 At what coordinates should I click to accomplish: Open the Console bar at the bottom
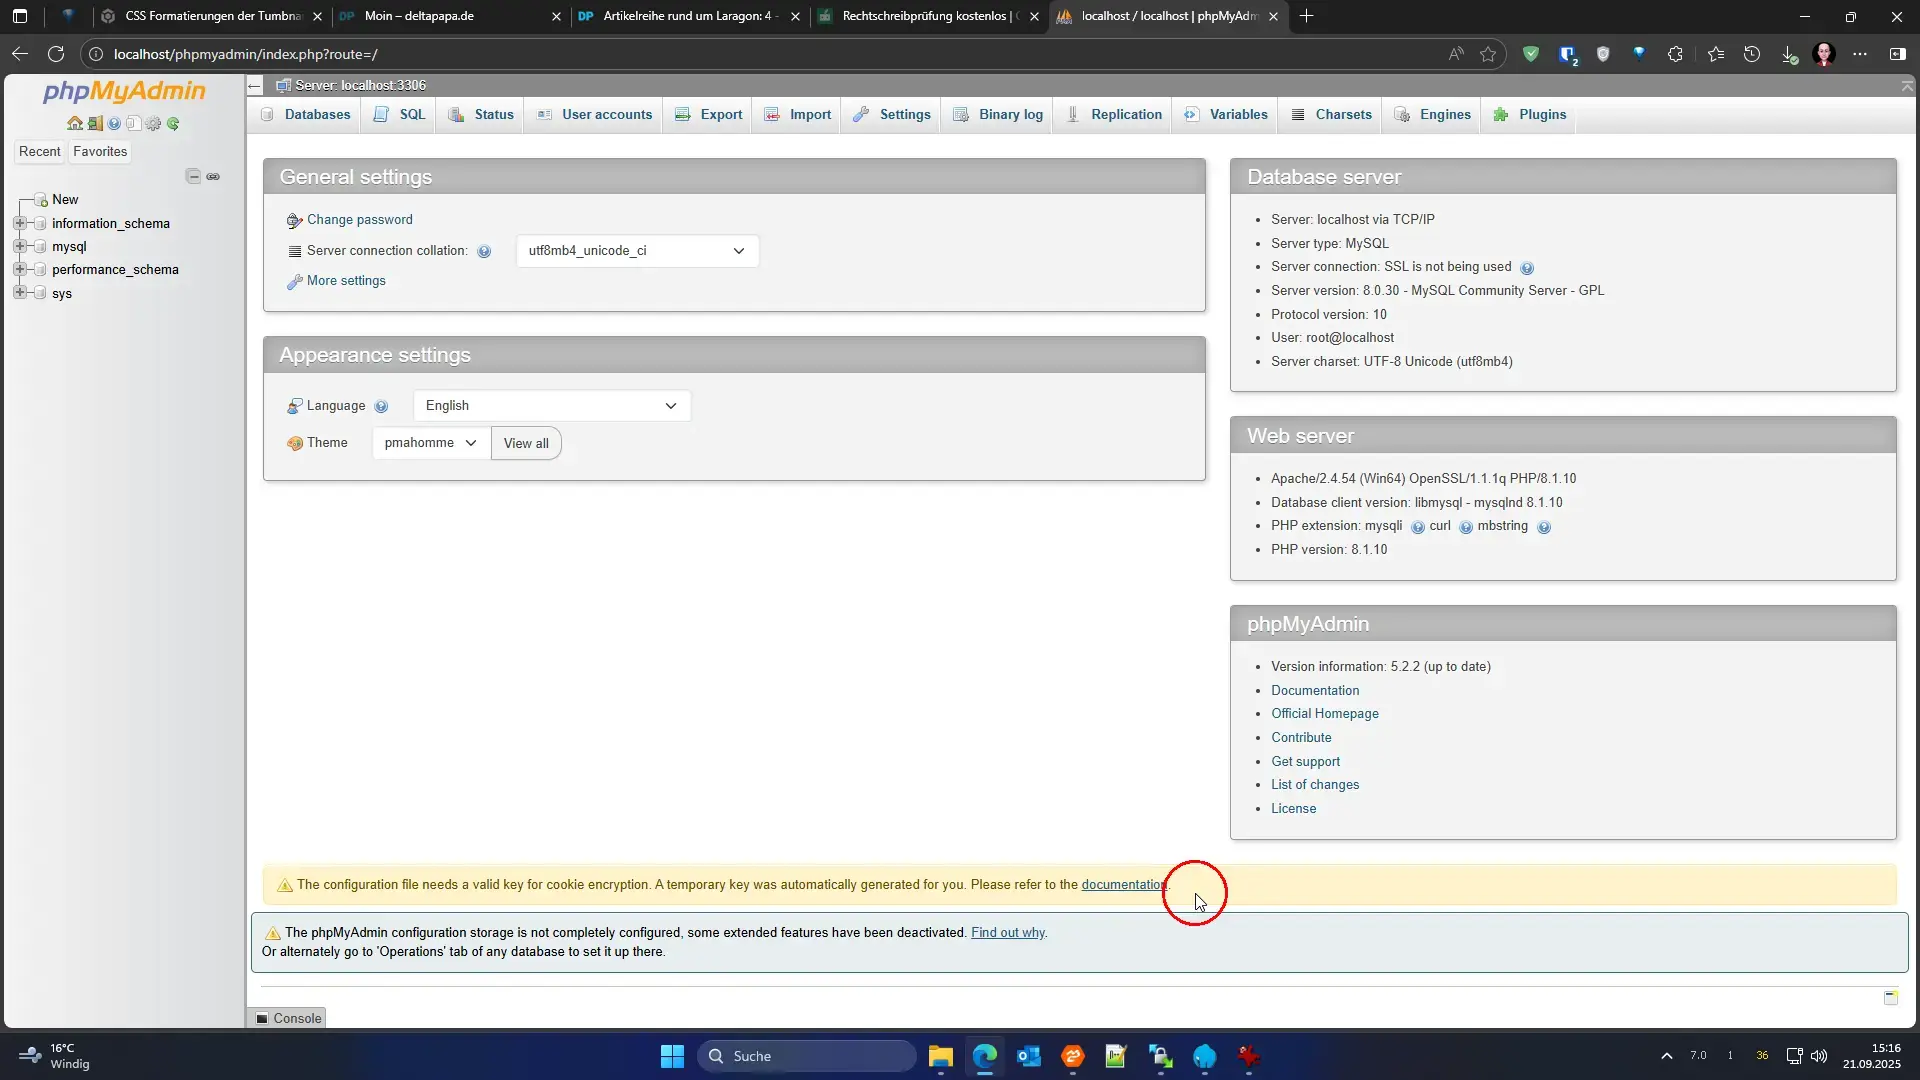point(288,1018)
